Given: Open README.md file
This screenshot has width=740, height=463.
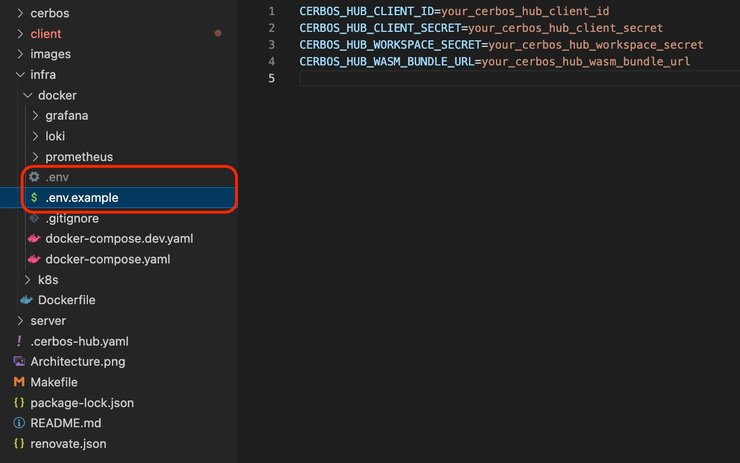Looking at the screenshot, I should (x=66, y=423).
